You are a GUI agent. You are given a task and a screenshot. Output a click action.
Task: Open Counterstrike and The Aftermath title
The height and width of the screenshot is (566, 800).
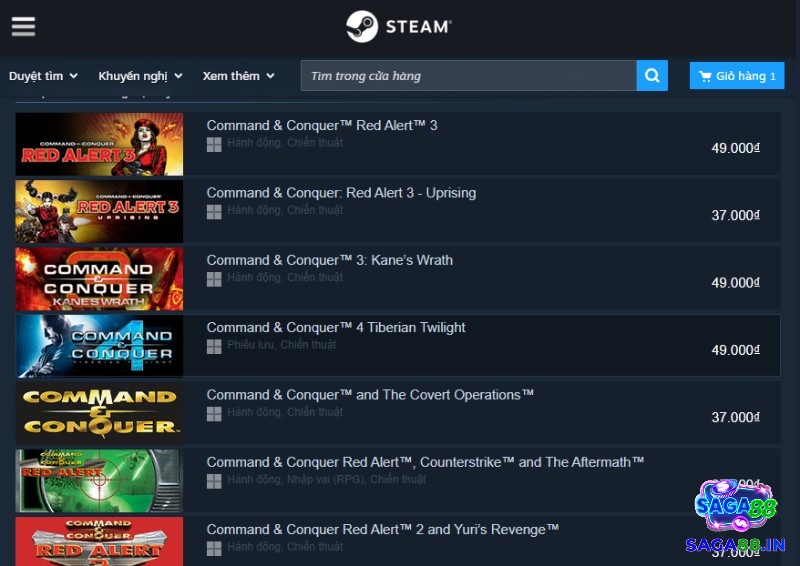click(x=425, y=462)
